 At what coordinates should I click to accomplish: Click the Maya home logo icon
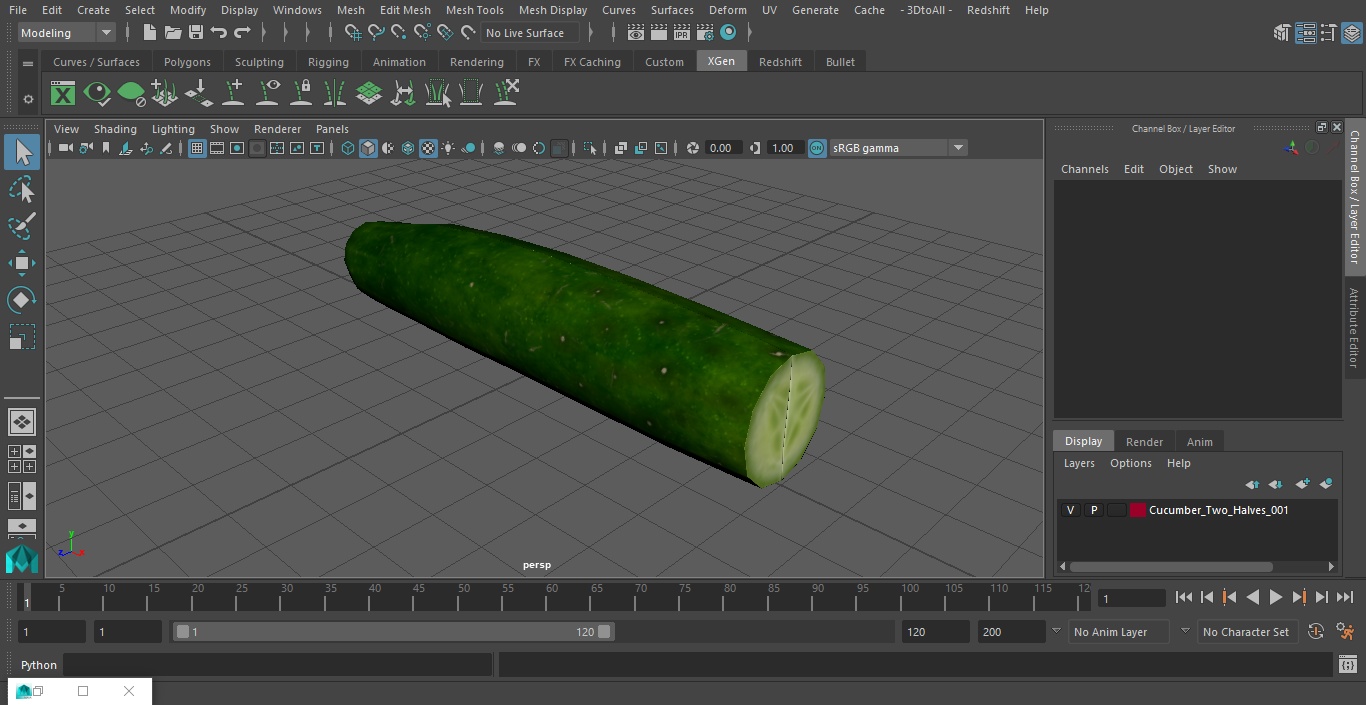point(22,559)
